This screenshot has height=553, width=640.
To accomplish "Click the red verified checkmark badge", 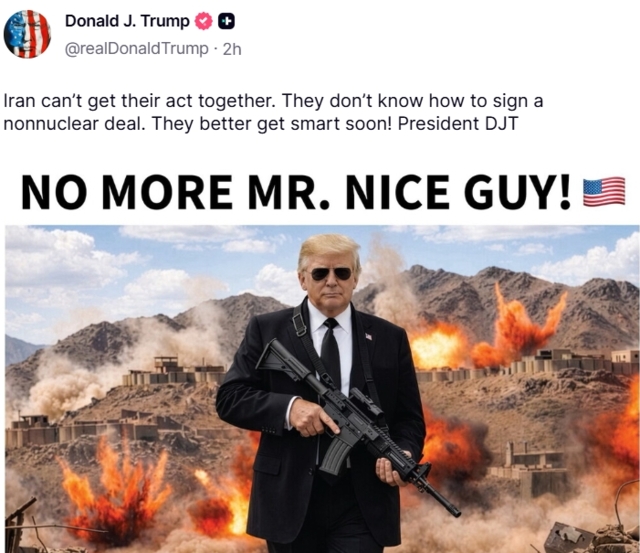I will (203, 21).
